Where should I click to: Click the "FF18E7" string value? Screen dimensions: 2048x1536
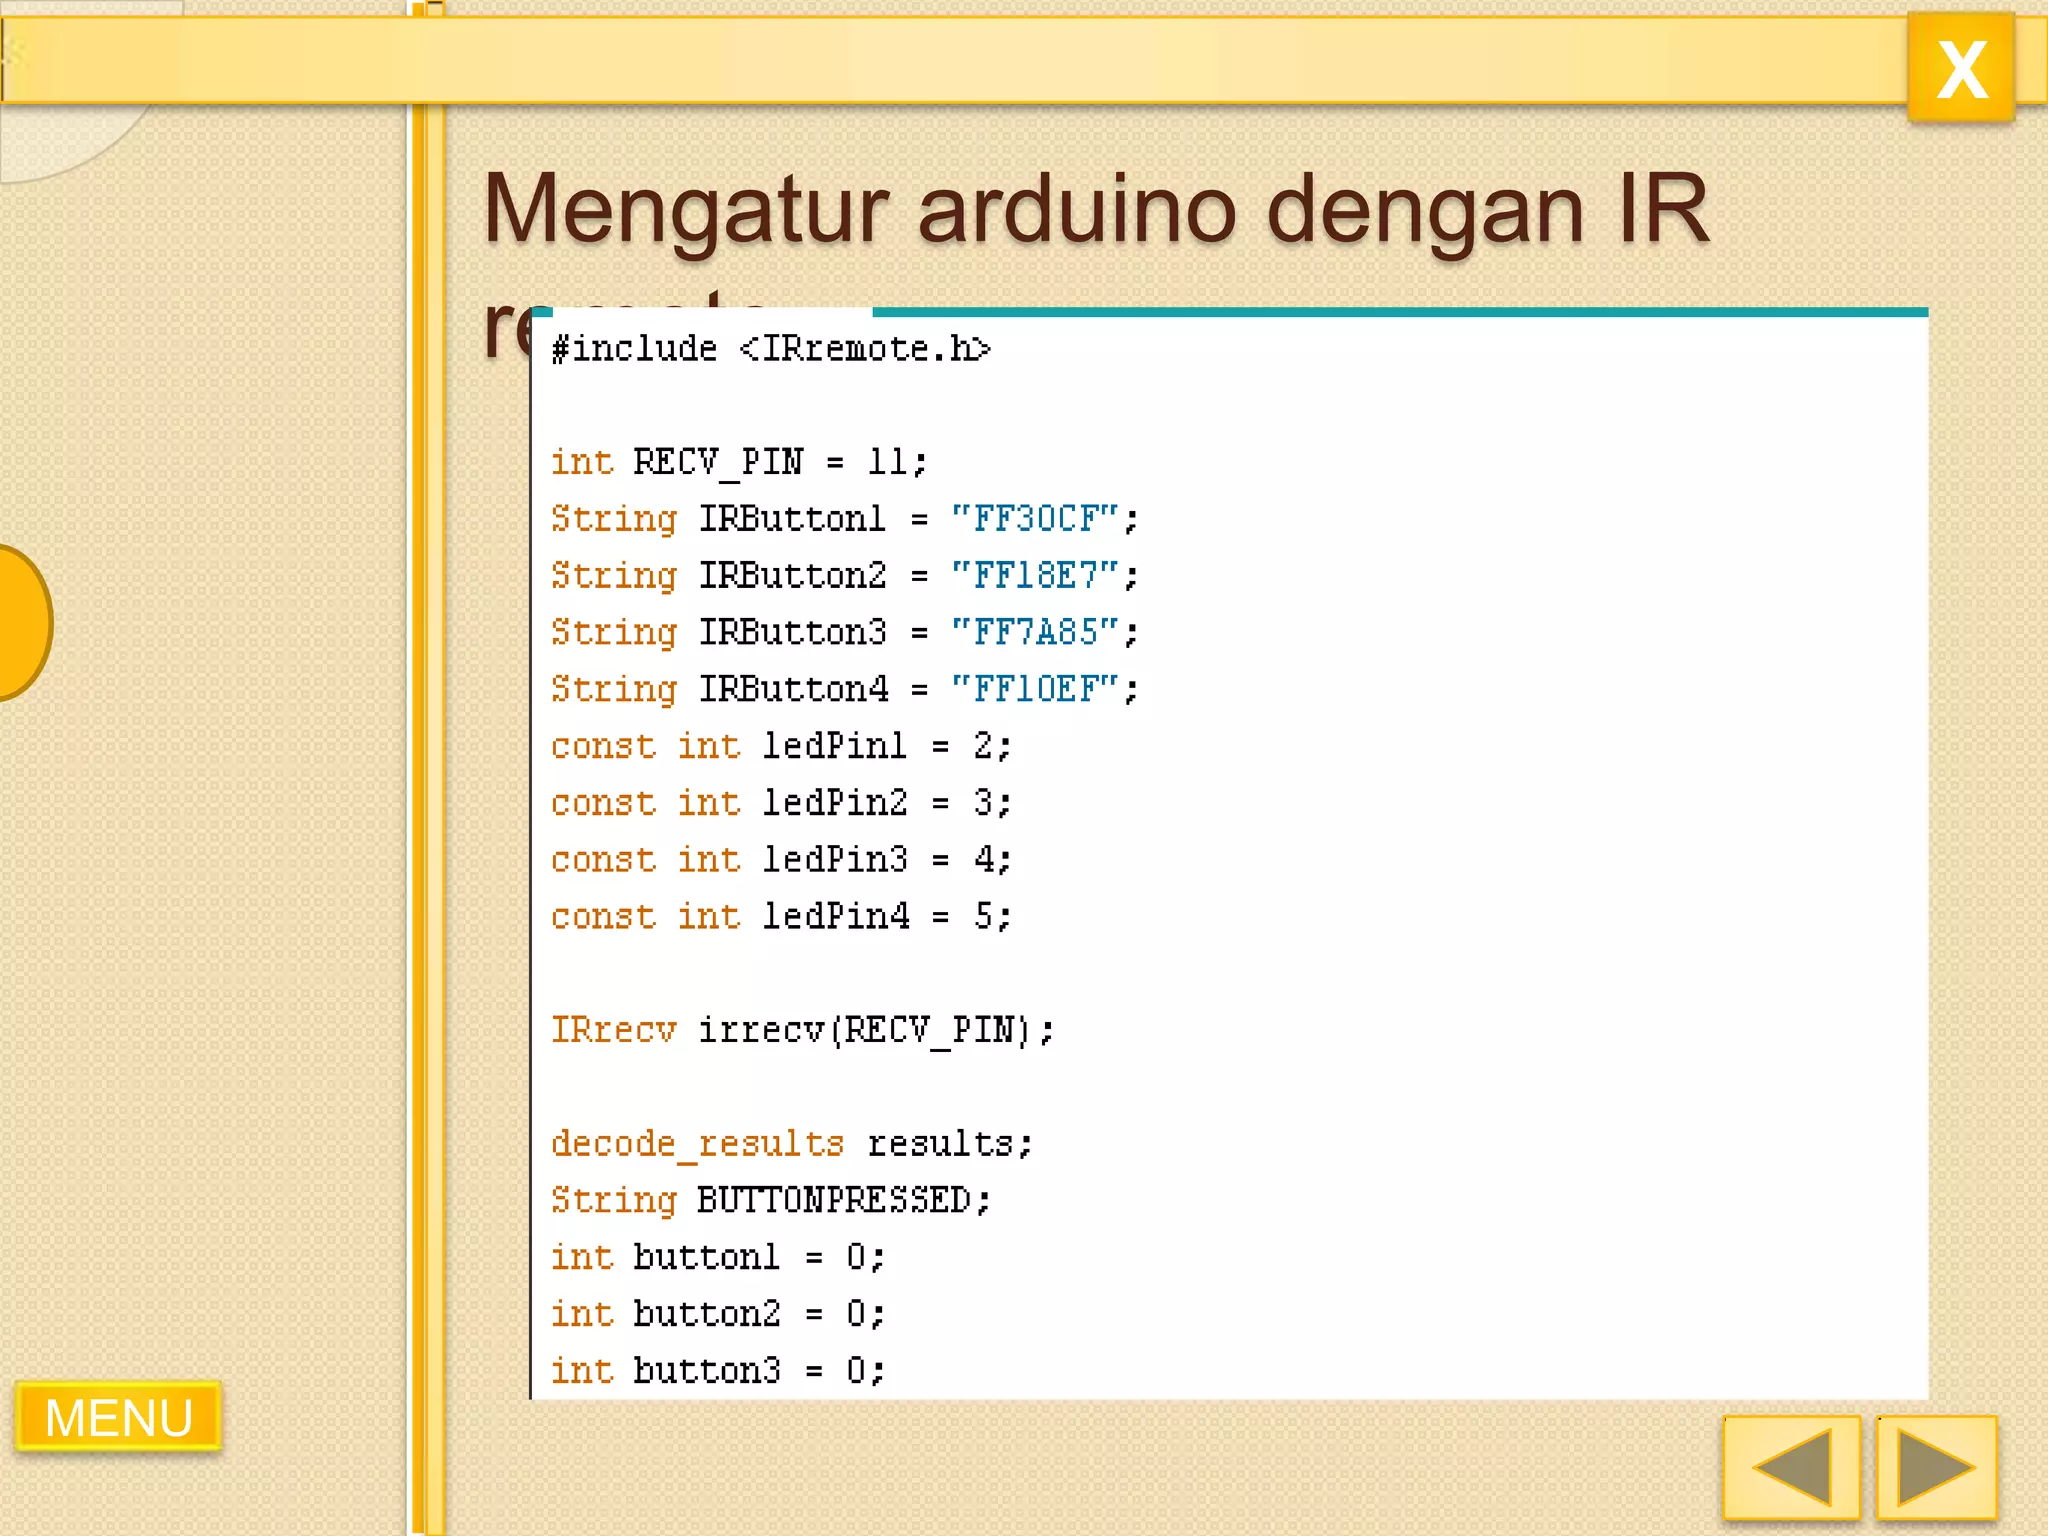click(x=1034, y=576)
